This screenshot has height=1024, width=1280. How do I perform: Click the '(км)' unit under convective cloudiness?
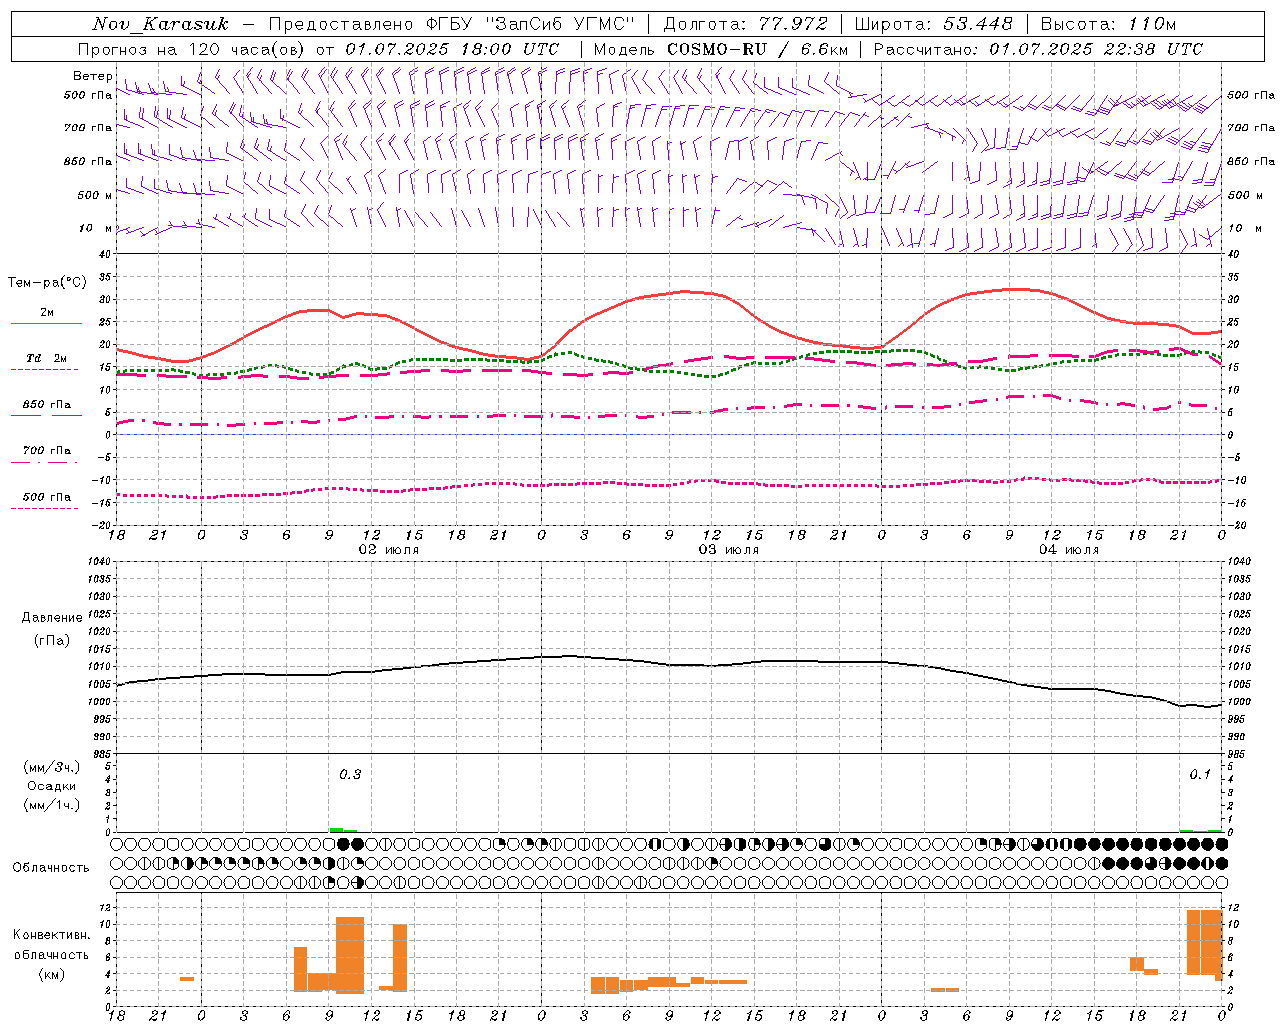(x=51, y=974)
